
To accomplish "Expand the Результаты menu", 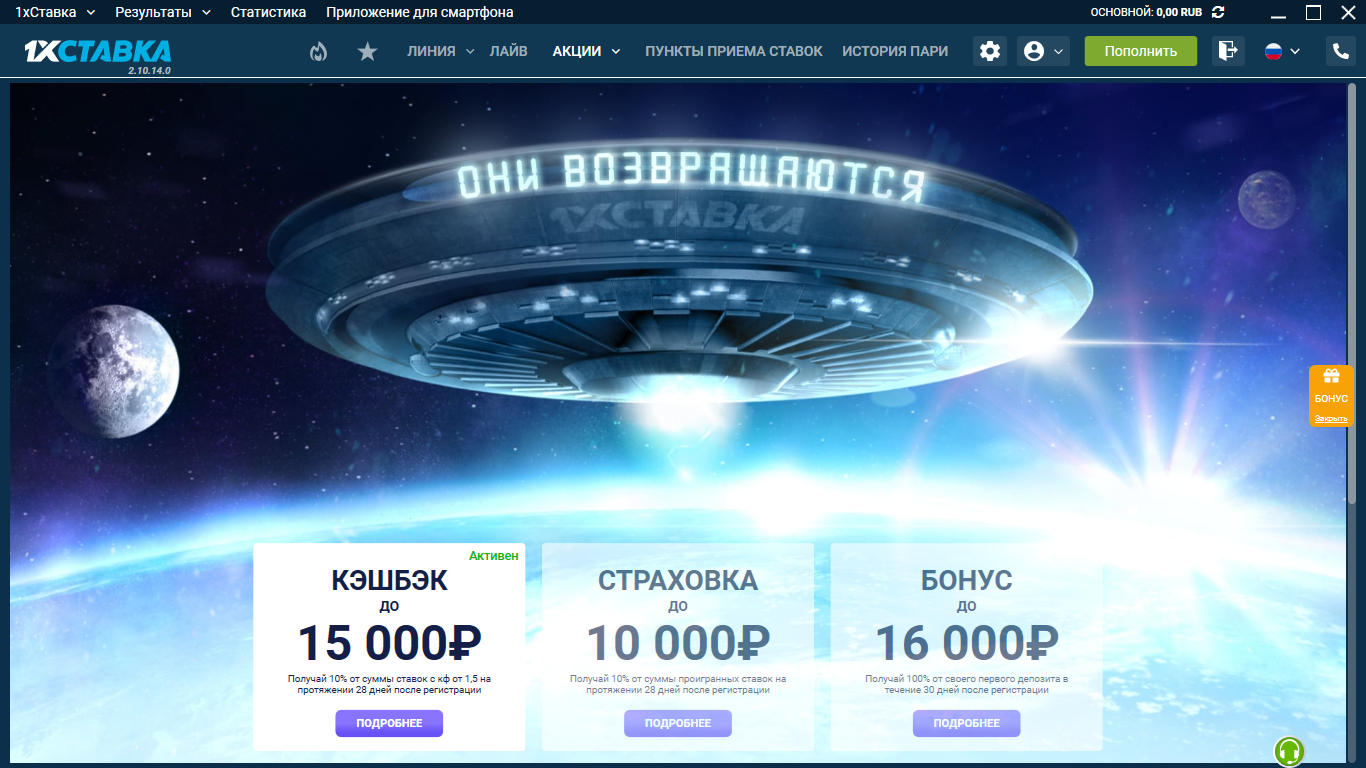I will pyautogui.click(x=163, y=12).
